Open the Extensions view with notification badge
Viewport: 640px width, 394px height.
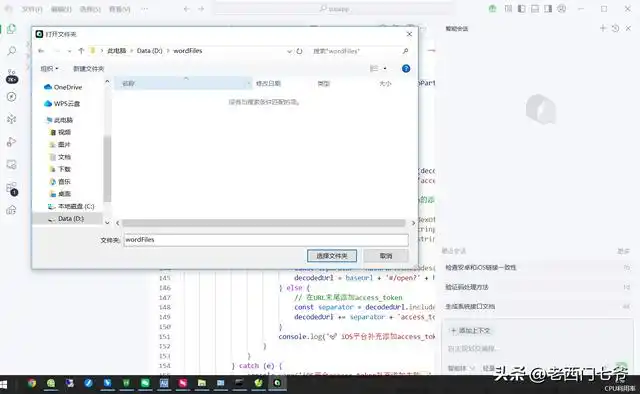point(12,189)
